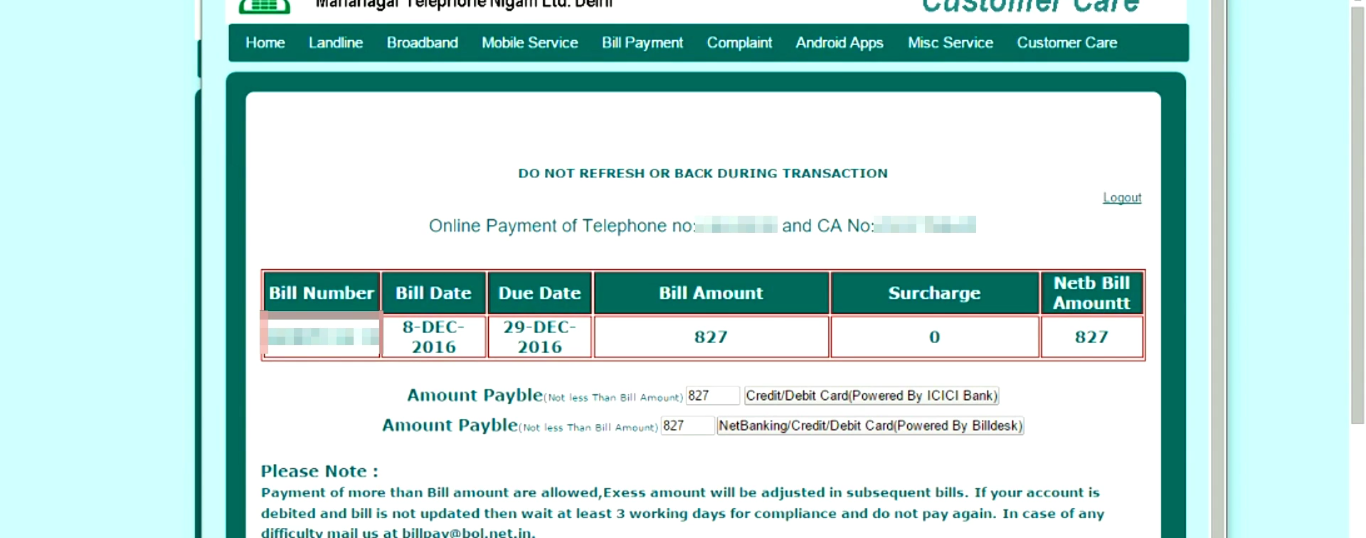Viewport: 1366px width, 538px height.
Task: Open the Mobile Service menu
Action: (530, 43)
